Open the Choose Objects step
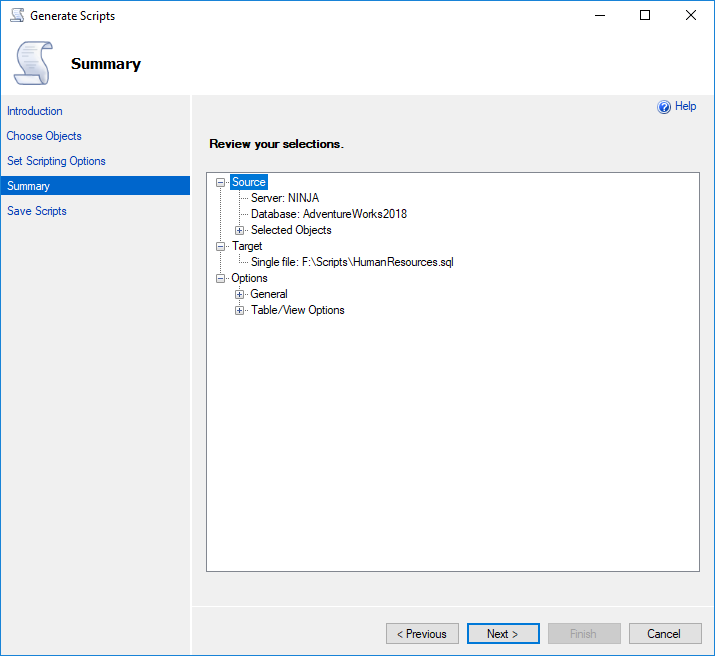Screen dimensions: 715x656 coord(44,136)
